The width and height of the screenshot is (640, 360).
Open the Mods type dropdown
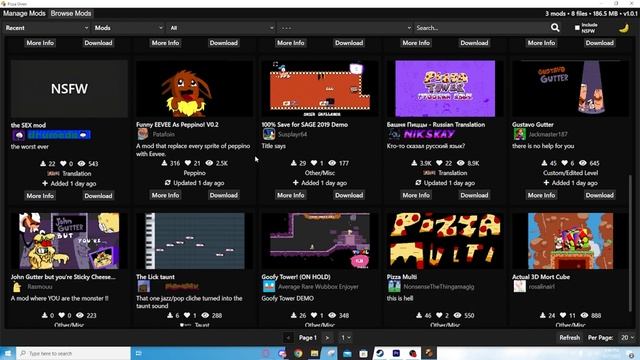128,28
